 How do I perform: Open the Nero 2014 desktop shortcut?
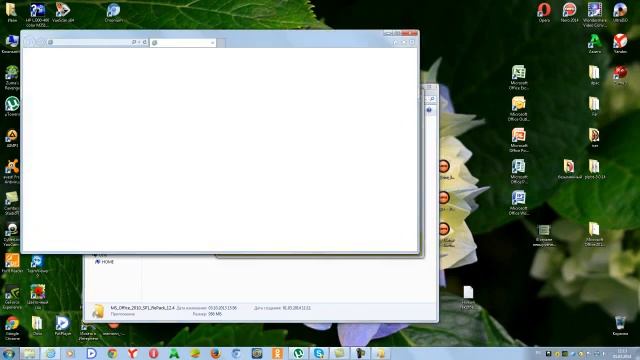coord(569,11)
